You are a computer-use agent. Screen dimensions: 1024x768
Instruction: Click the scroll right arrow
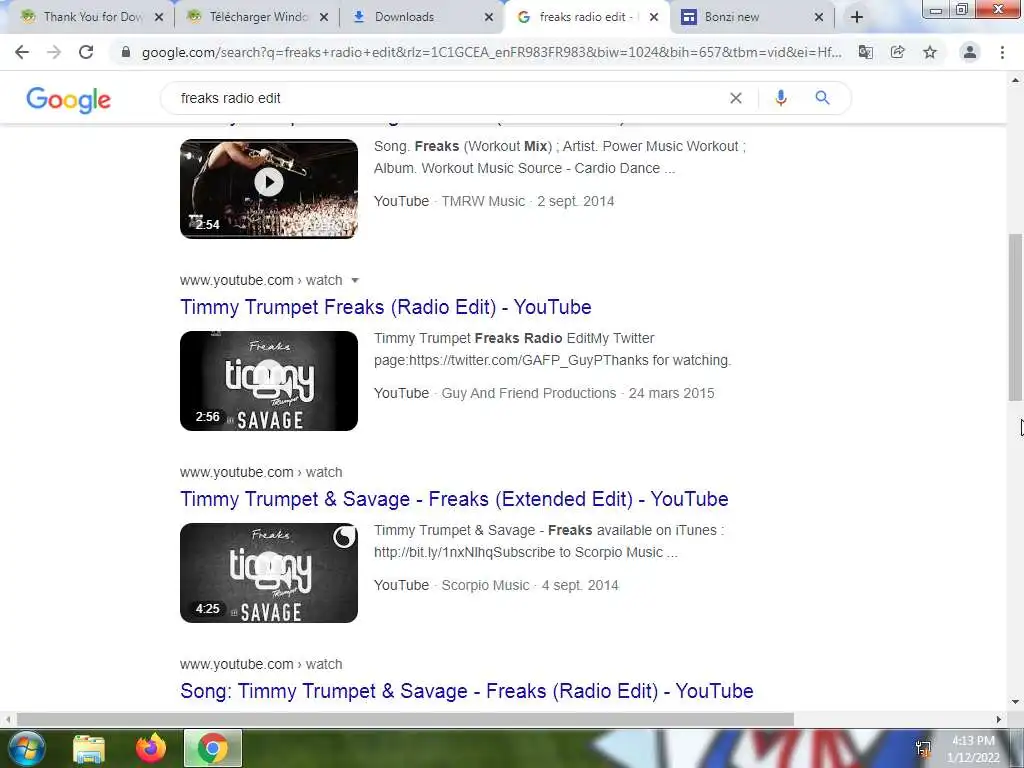(999, 719)
